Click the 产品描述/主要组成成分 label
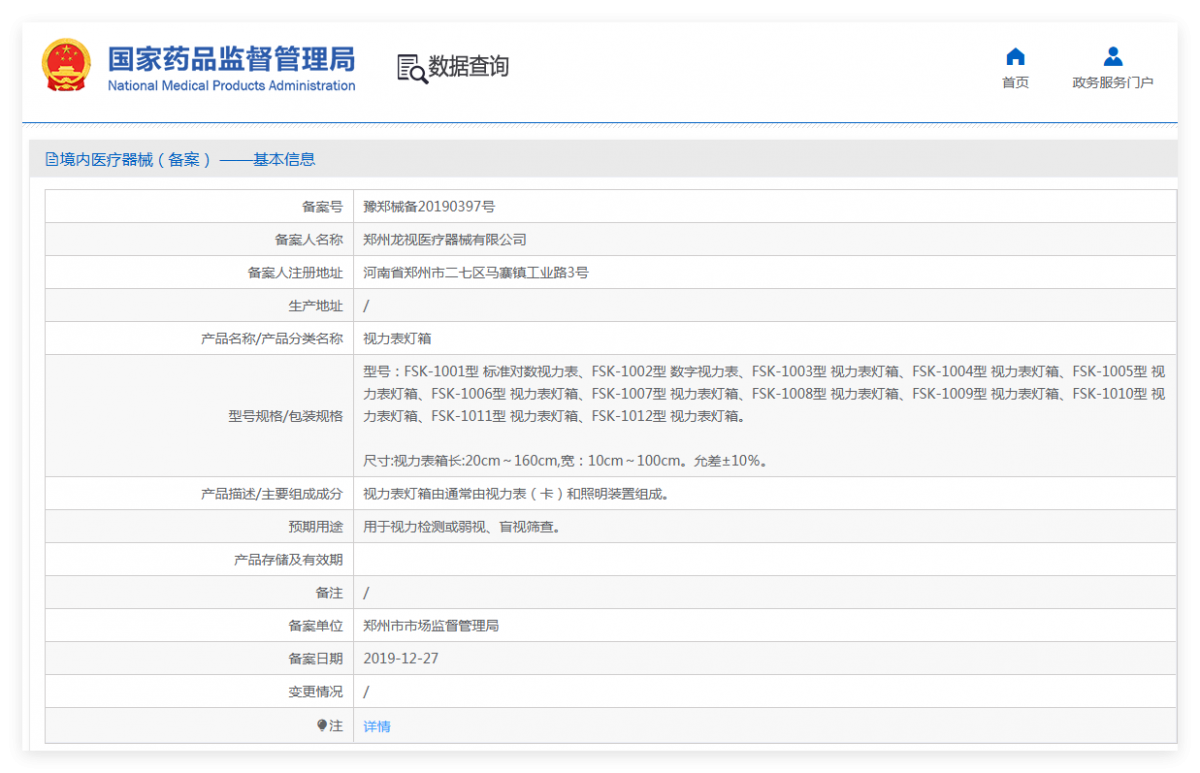This screenshot has width=1200, height=773. 272,494
